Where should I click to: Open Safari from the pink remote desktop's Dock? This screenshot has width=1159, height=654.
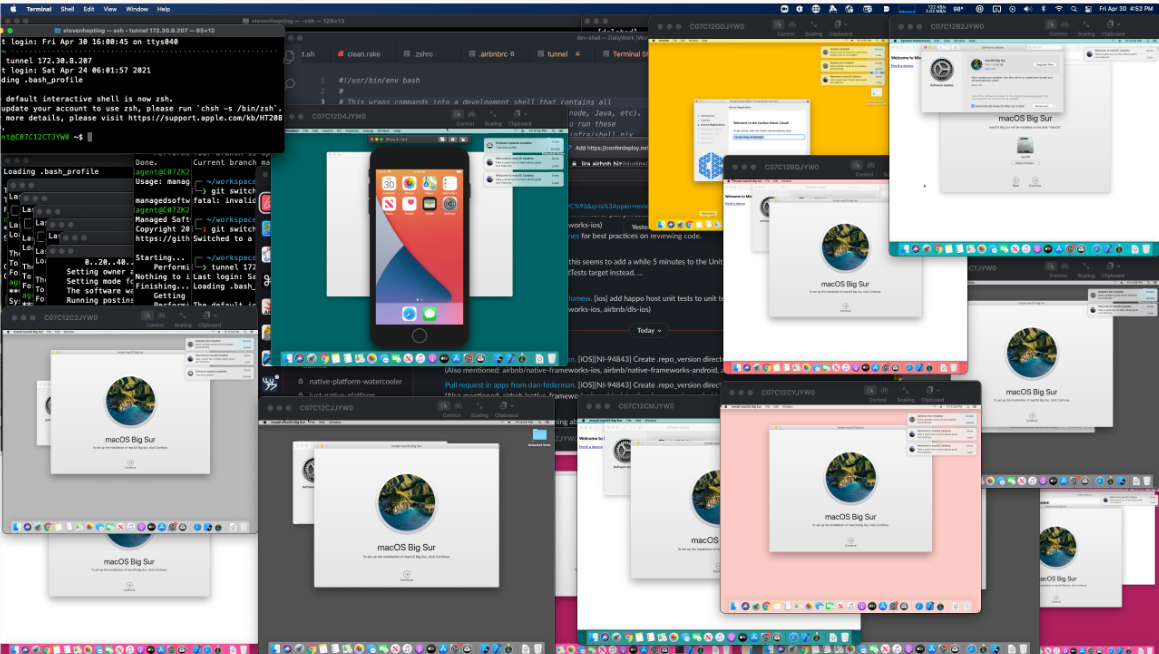coord(920,606)
